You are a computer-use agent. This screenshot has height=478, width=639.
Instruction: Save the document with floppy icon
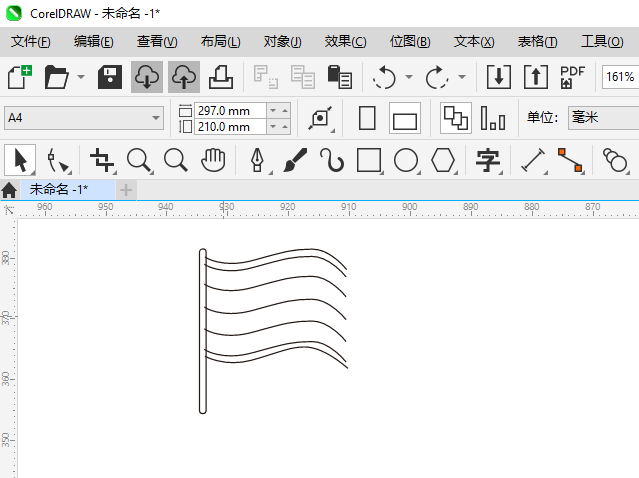[110, 77]
